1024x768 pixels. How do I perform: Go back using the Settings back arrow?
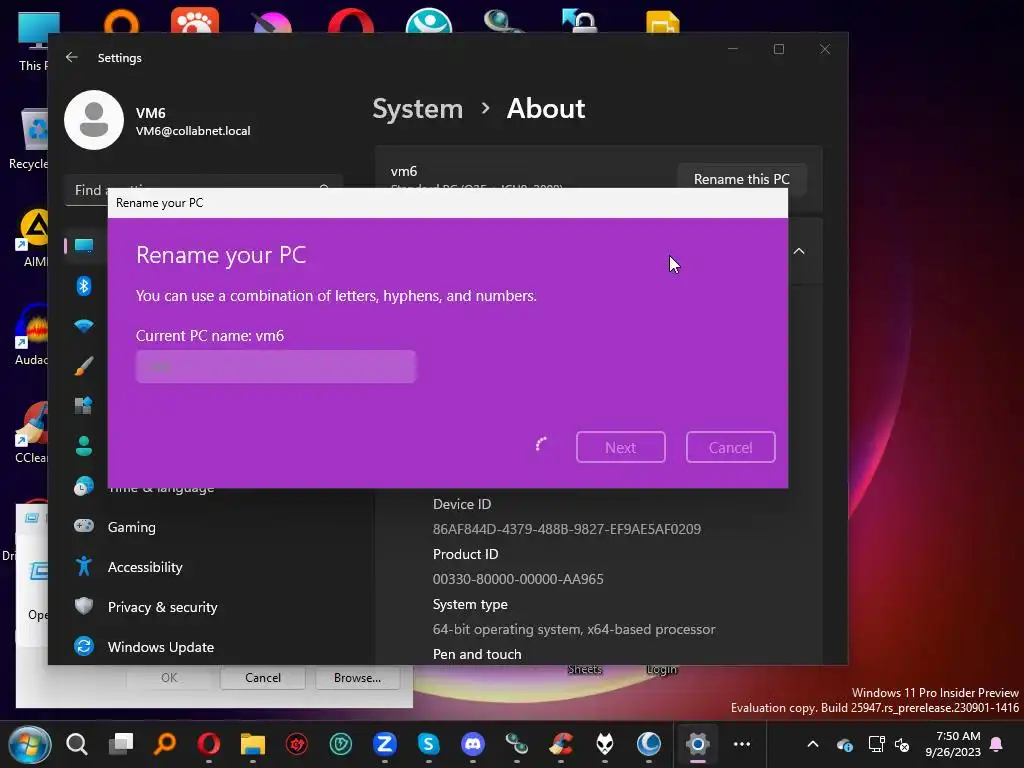72,57
